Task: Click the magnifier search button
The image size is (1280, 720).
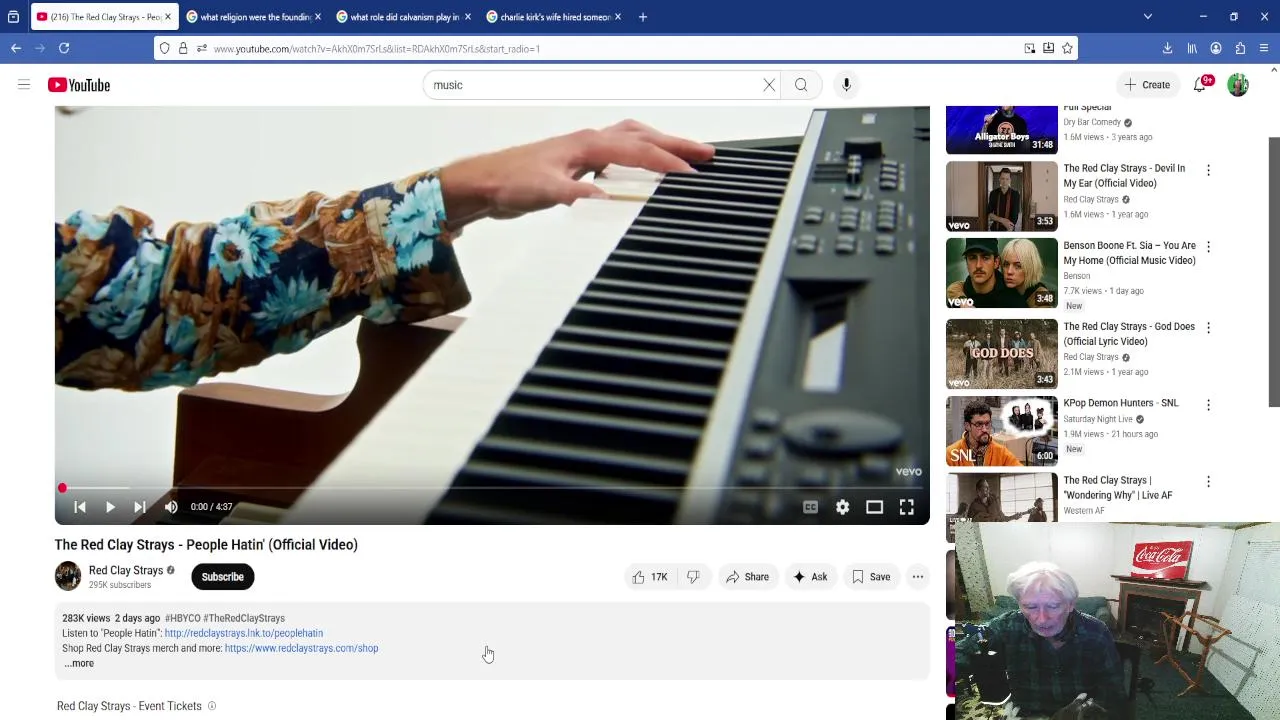Action: (x=801, y=85)
